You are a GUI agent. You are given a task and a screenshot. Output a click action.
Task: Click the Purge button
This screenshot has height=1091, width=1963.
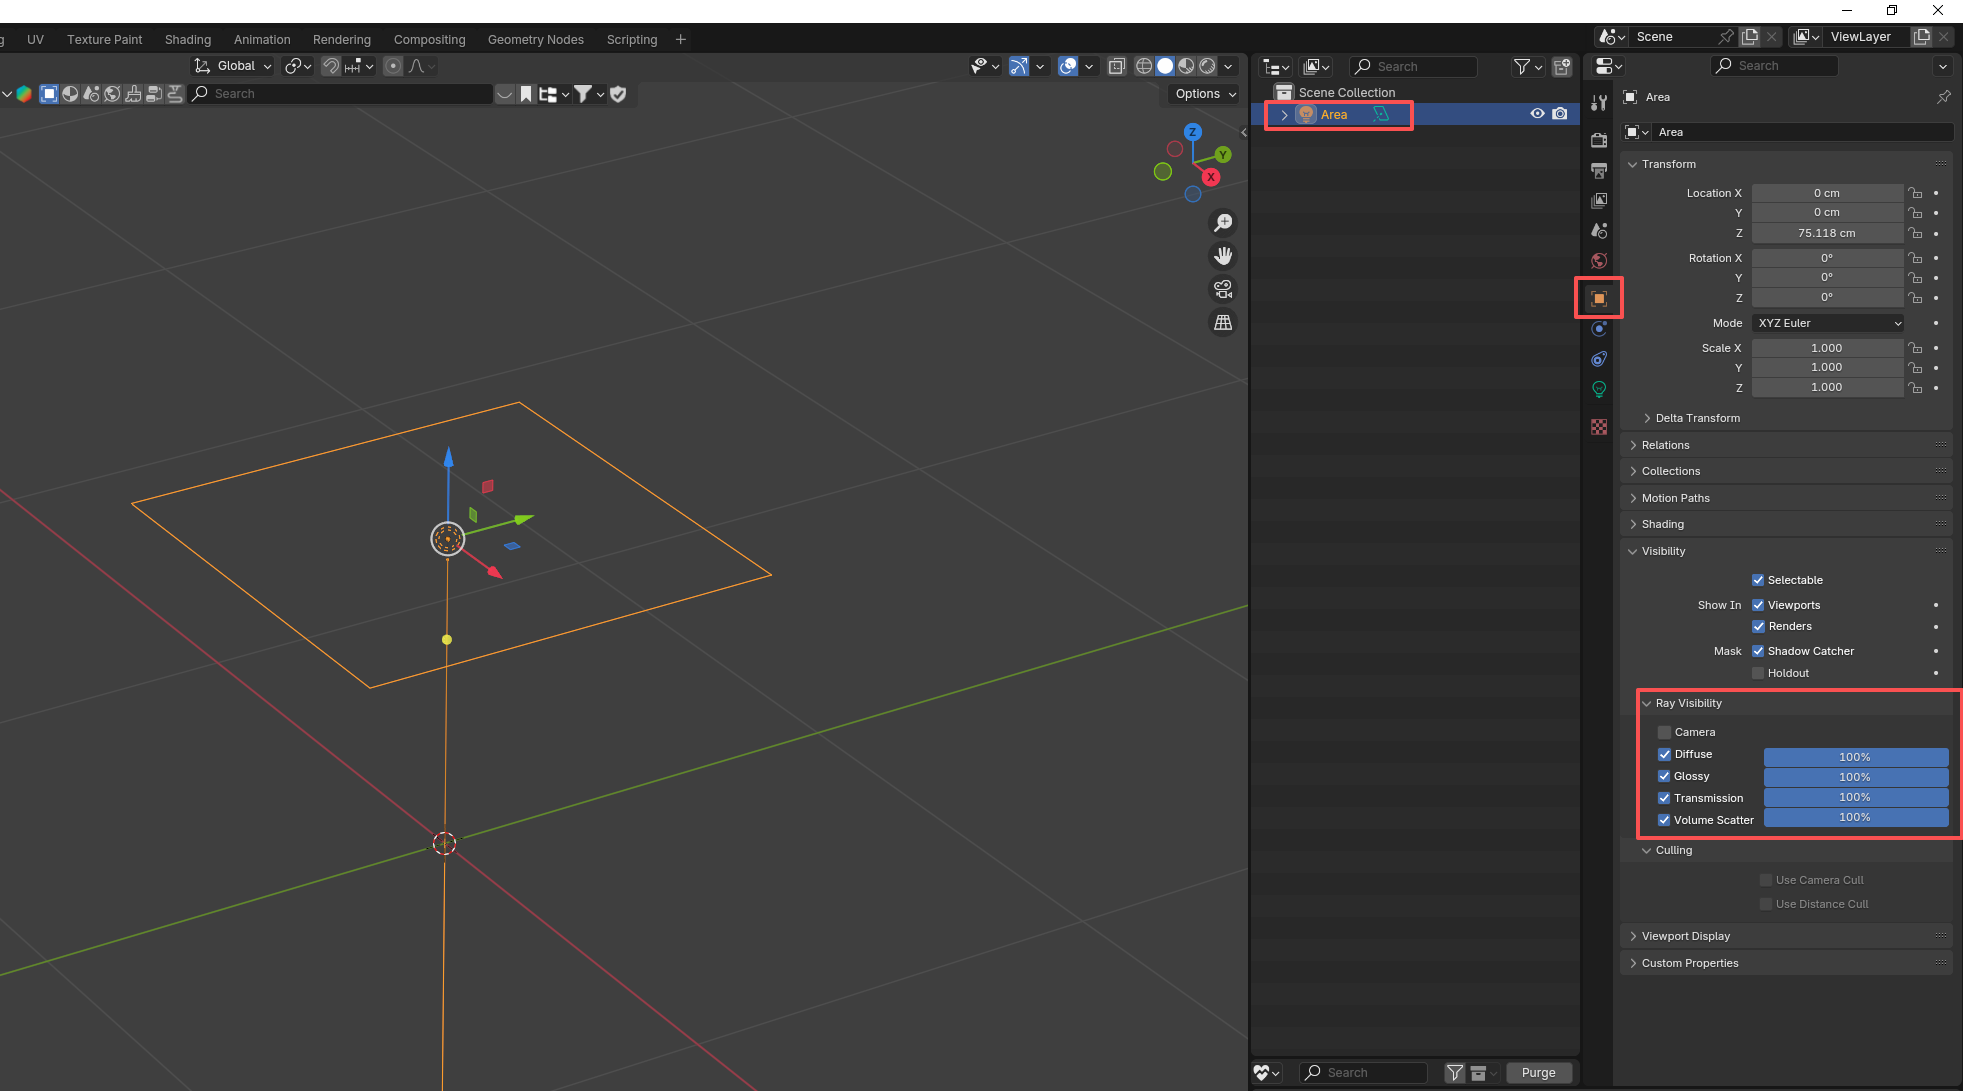click(x=1538, y=1072)
